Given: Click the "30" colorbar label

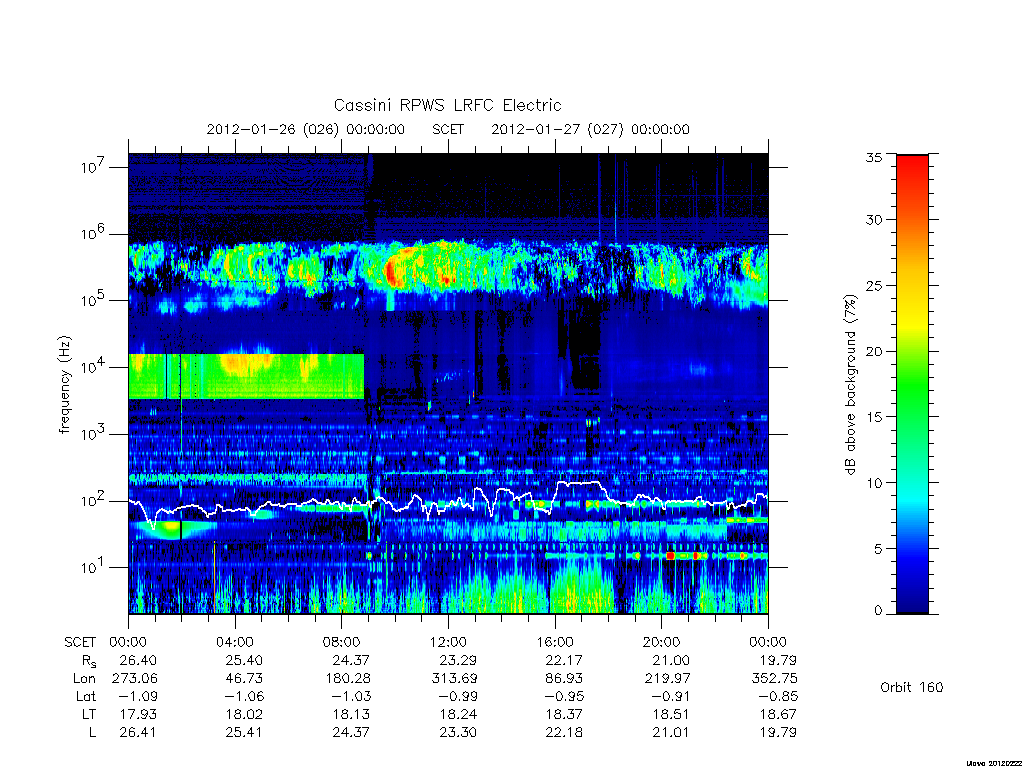Looking at the screenshot, I should tap(873, 219).
